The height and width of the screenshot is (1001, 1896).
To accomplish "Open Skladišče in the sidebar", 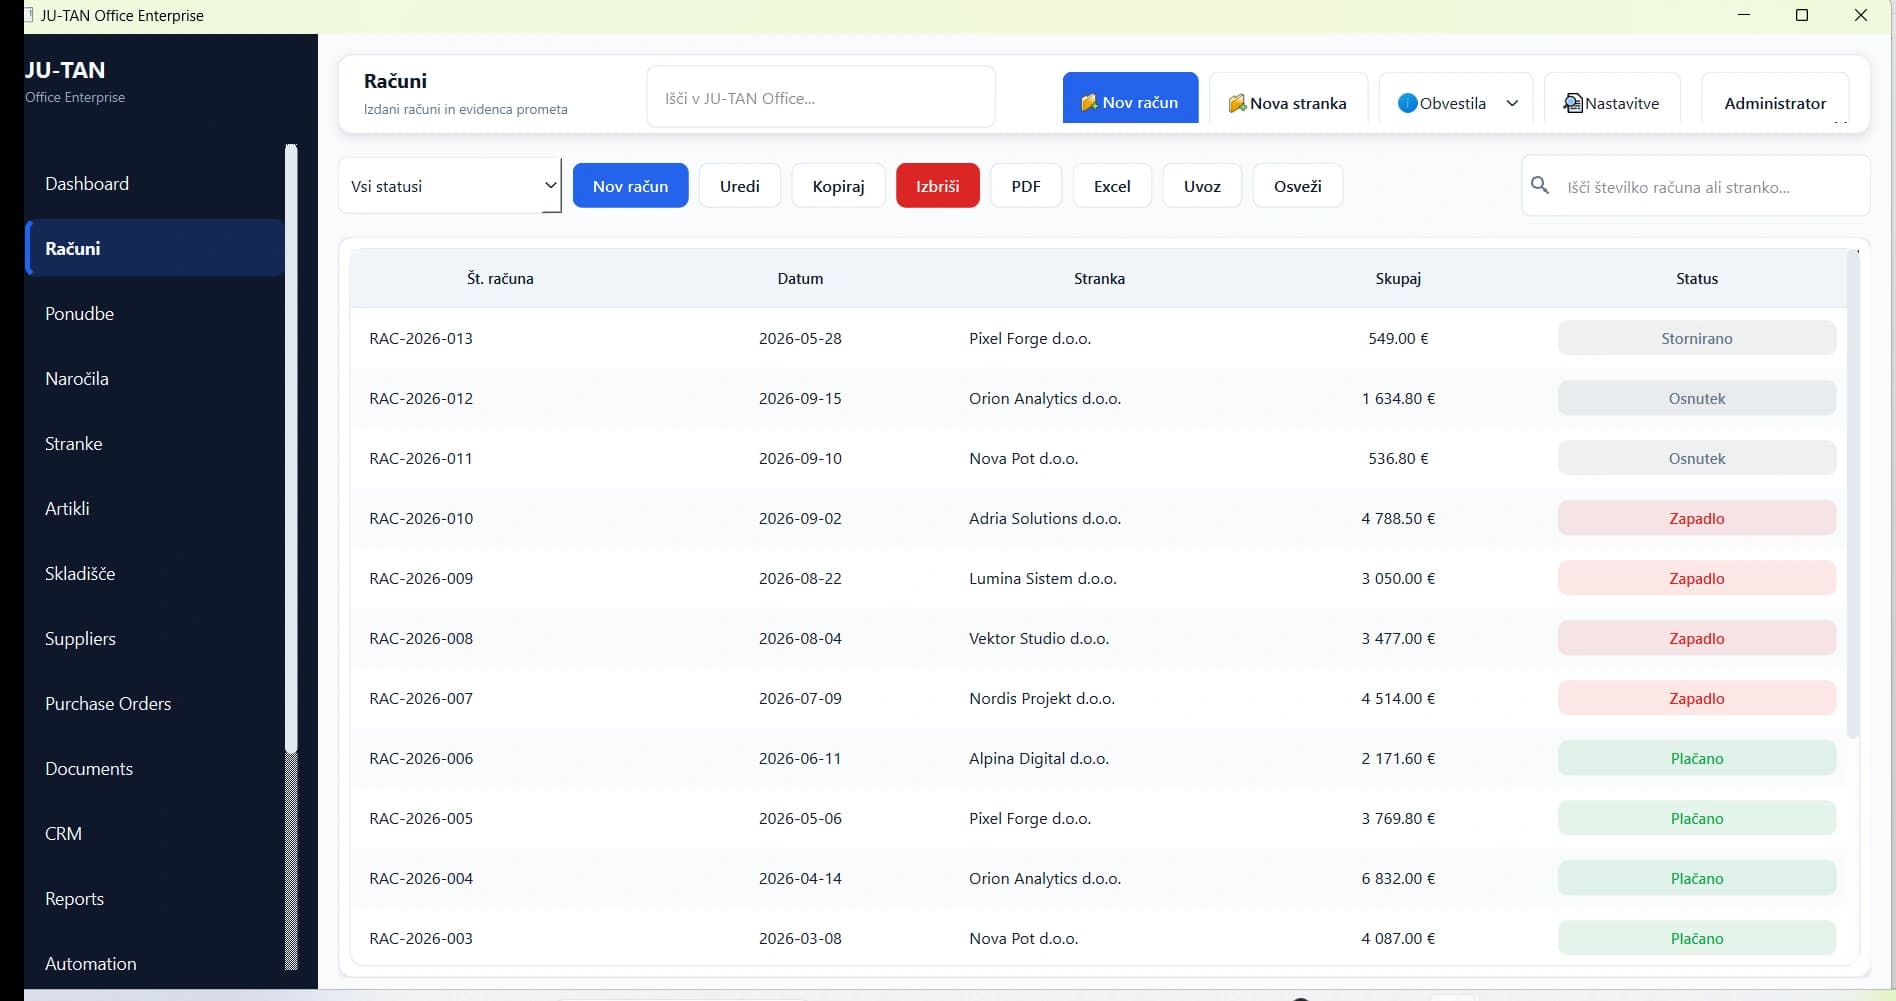I will pyautogui.click(x=155, y=574).
